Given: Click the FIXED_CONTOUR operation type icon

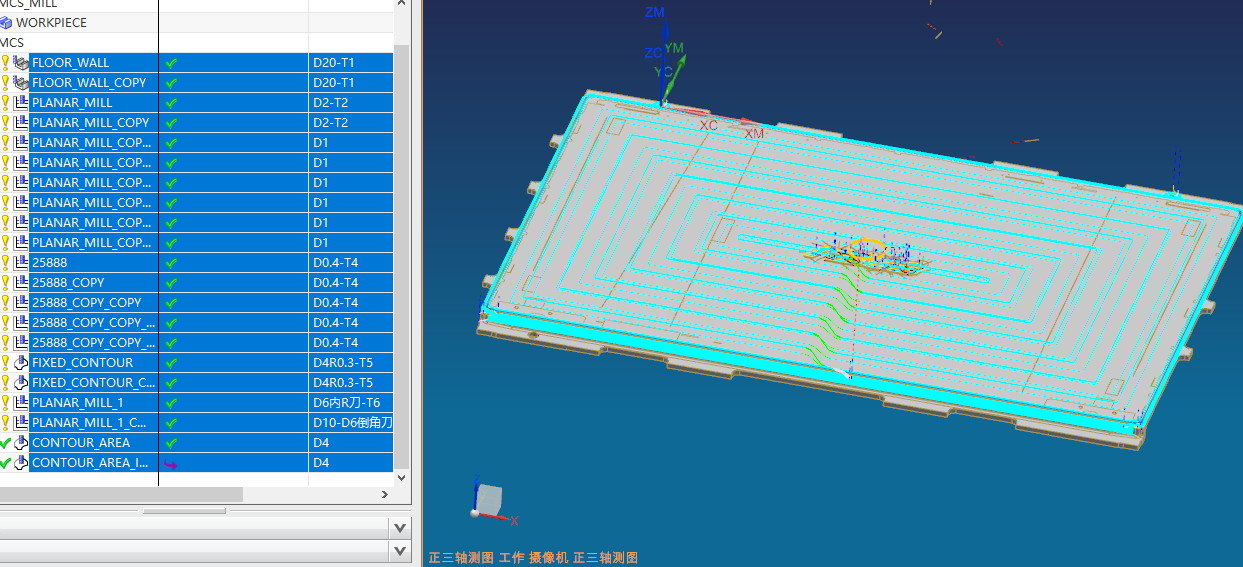Looking at the screenshot, I should [21, 362].
